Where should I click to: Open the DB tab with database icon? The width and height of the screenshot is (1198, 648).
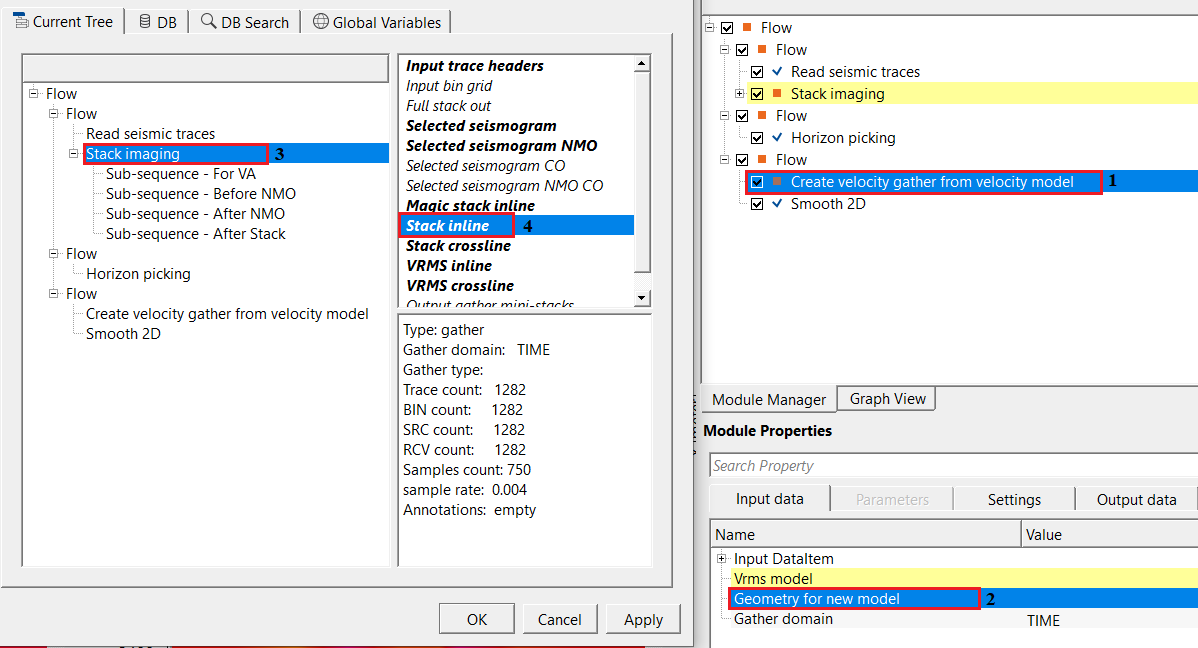pos(157,22)
